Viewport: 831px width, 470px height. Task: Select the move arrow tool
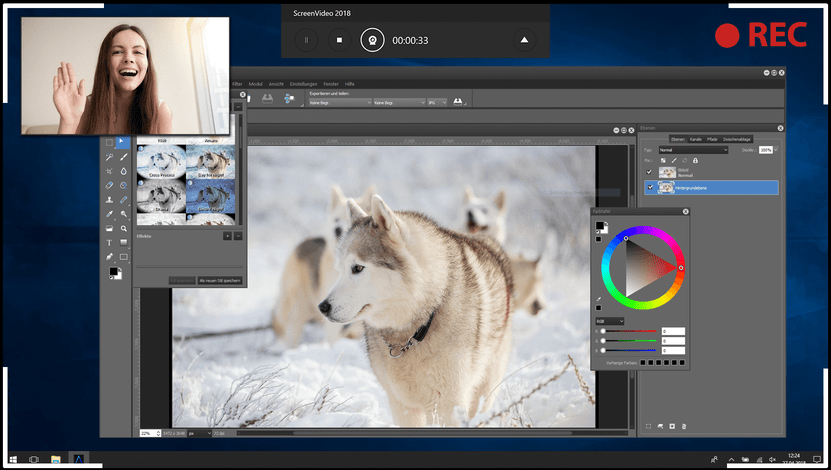pos(123,143)
